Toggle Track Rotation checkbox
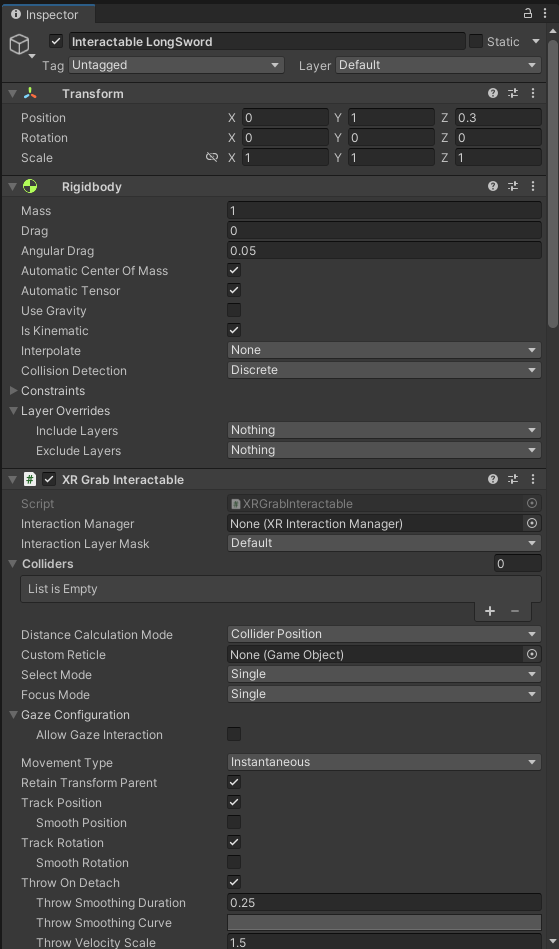The height and width of the screenshot is (949, 559). [234, 842]
